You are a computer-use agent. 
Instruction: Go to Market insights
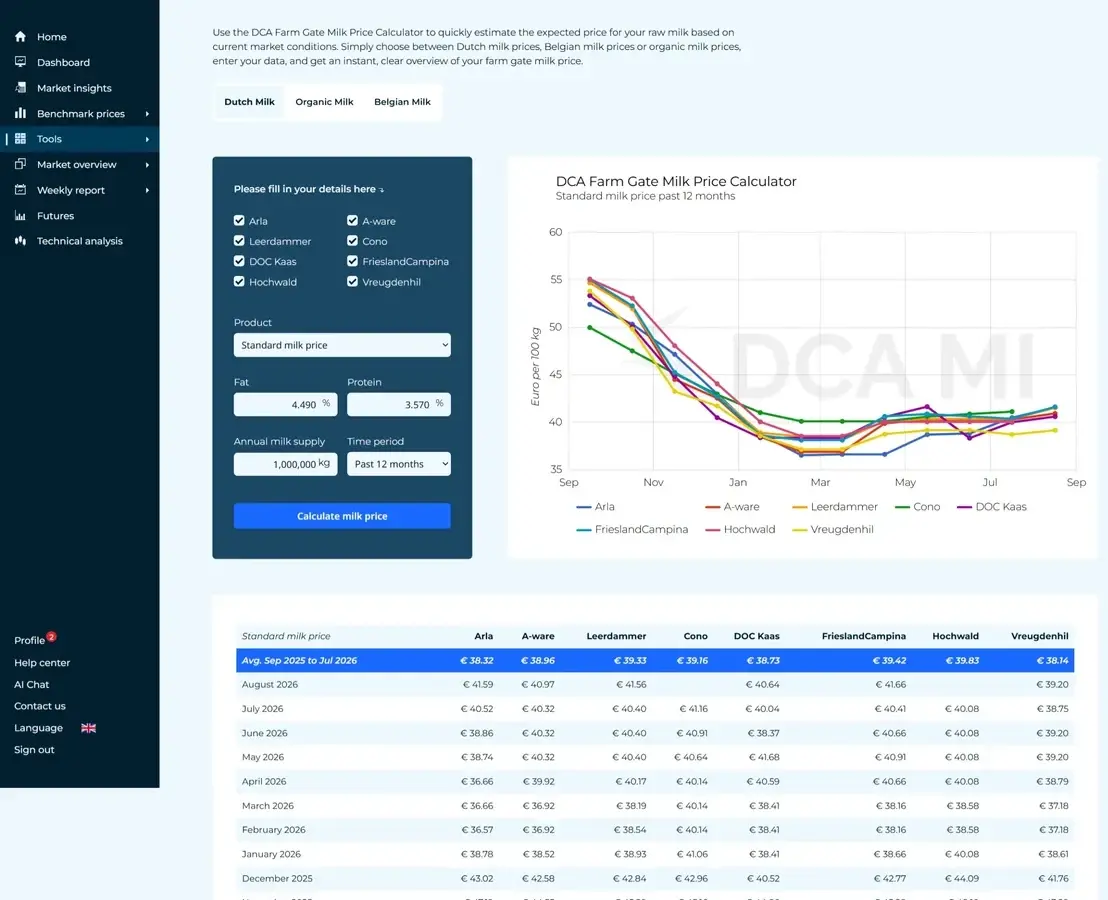(74, 88)
